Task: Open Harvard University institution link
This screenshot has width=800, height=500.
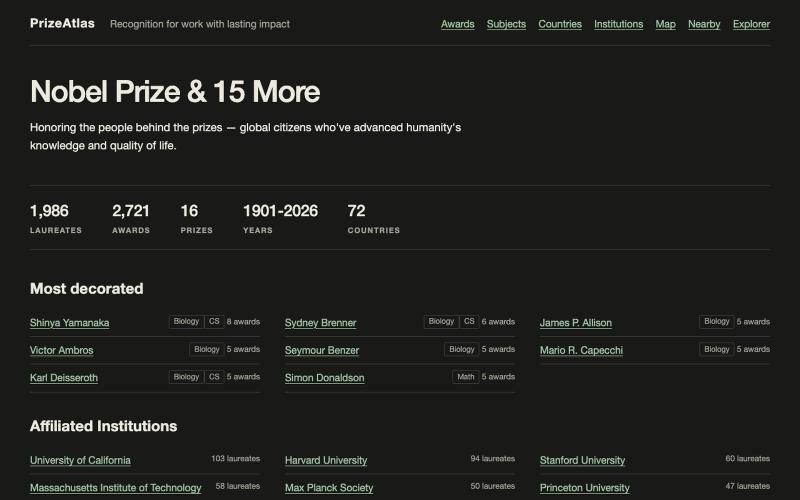Action: [326, 460]
